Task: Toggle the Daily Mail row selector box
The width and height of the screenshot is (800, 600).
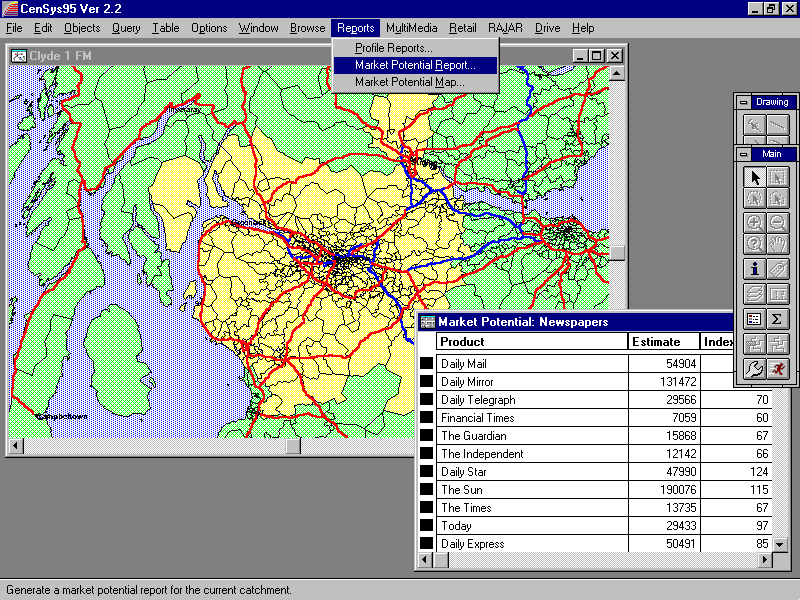Action: click(426, 364)
